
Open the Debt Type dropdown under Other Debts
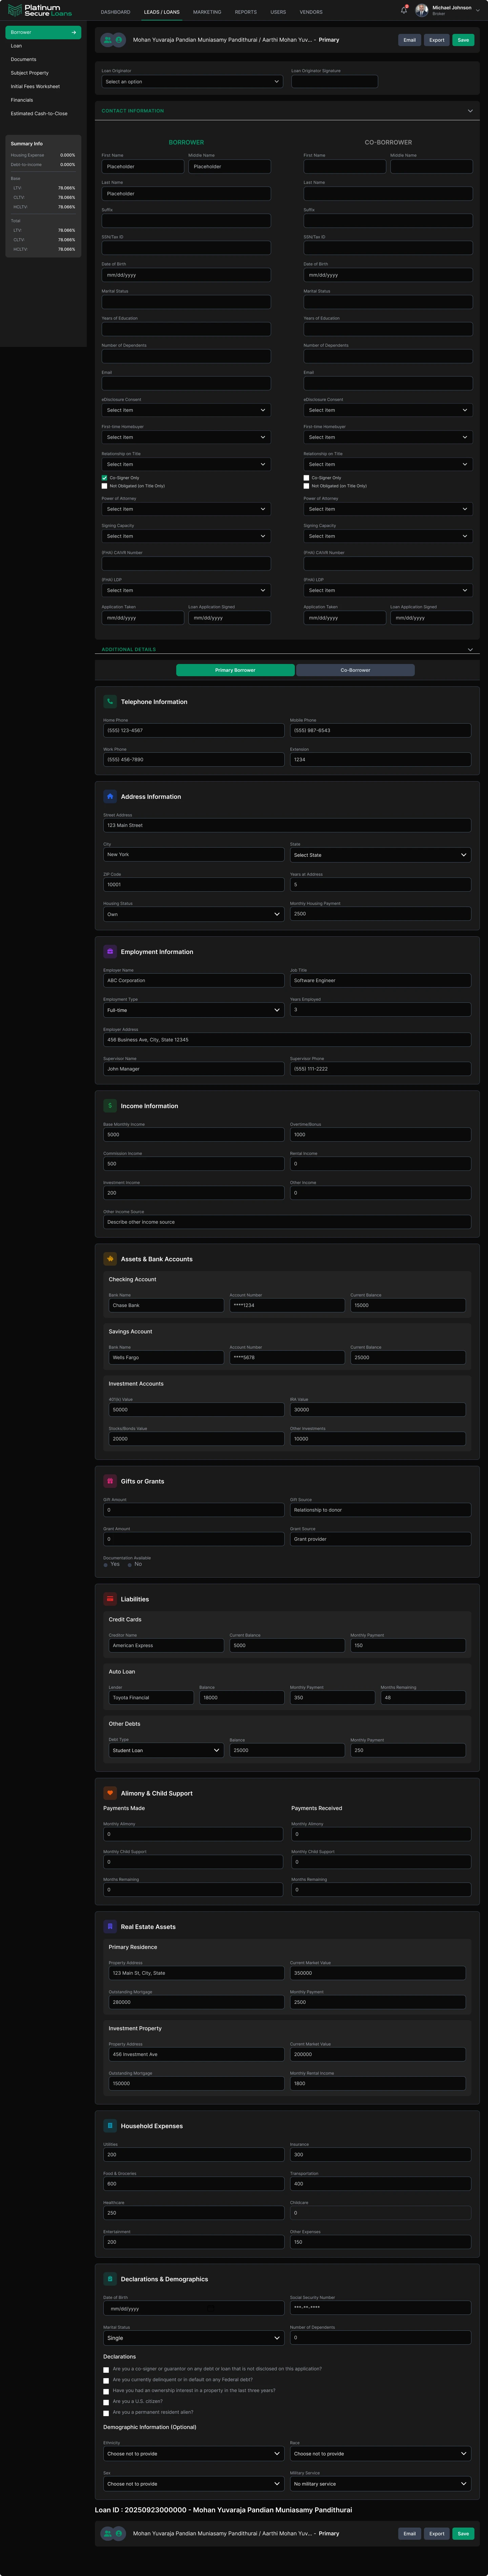click(x=166, y=1750)
